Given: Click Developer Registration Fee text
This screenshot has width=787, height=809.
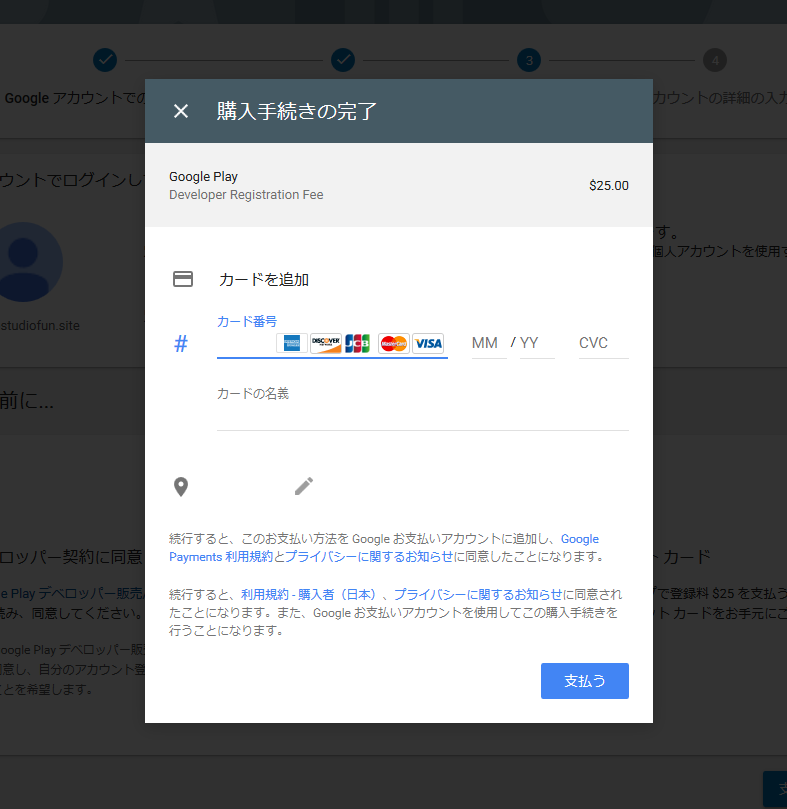Looking at the screenshot, I should pyautogui.click(x=246, y=195).
